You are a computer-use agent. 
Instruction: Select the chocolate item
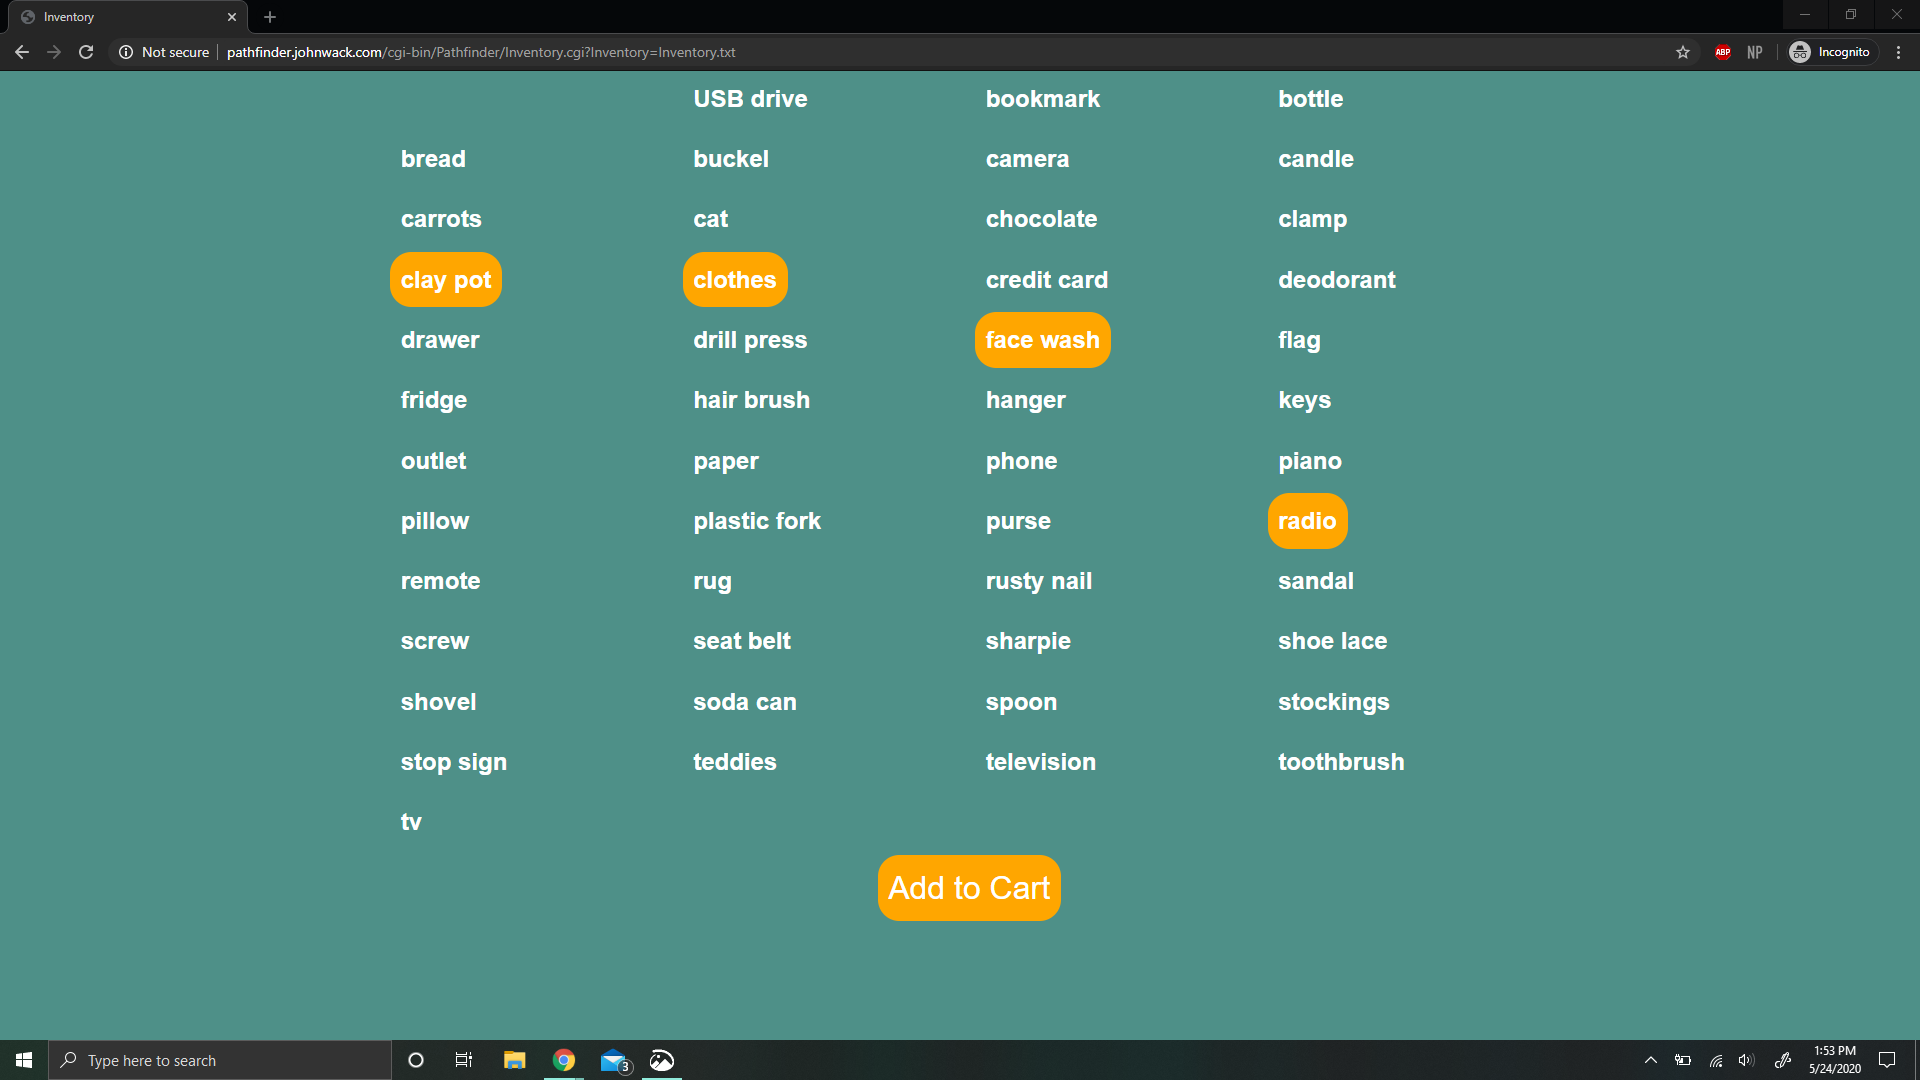[x=1041, y=219]
